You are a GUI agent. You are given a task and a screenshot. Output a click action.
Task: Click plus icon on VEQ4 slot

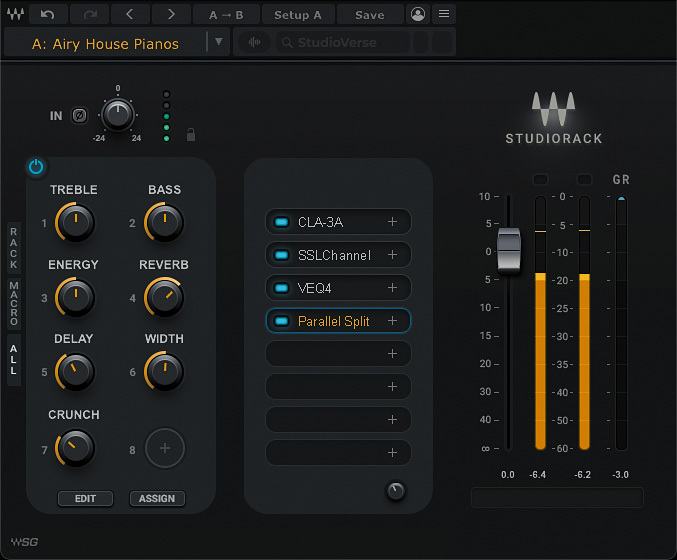pyautogui.click(x=392, y=288)
